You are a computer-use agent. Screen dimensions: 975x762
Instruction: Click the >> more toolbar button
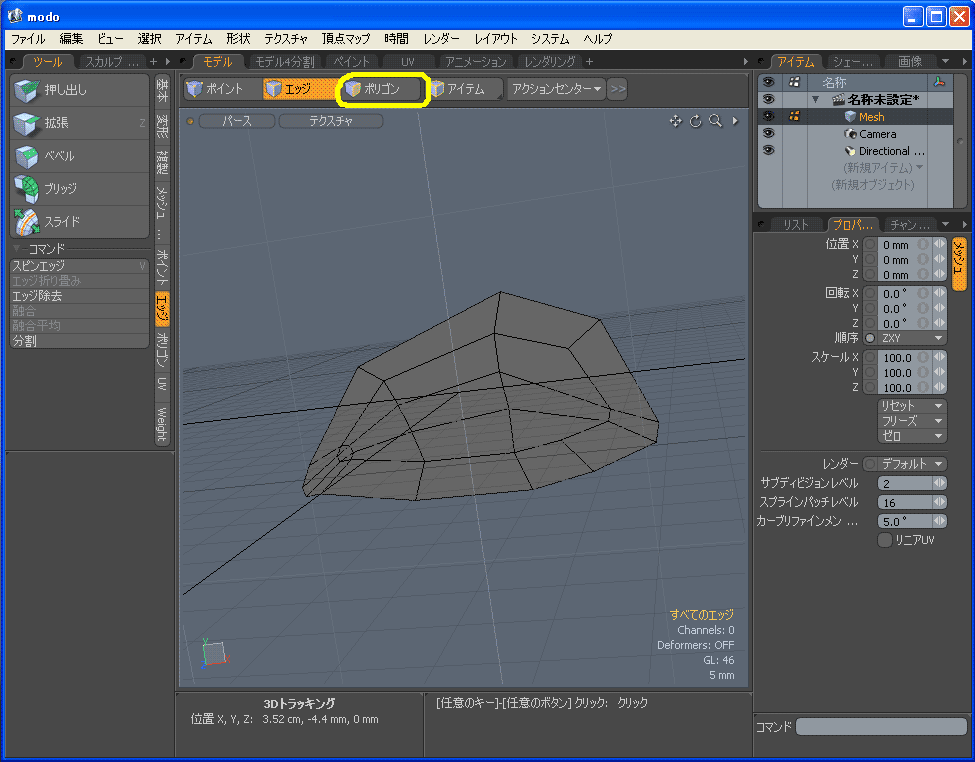(x=617, y=89)
